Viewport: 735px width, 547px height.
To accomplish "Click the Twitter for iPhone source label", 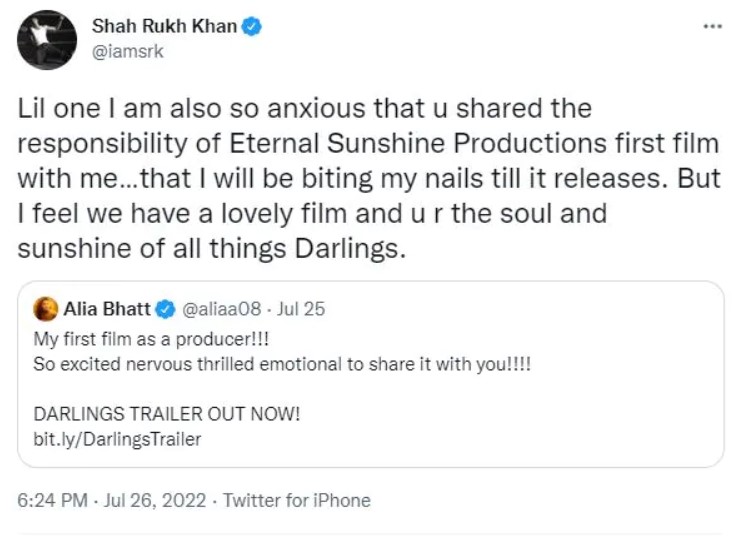I will tap(296, 500).
